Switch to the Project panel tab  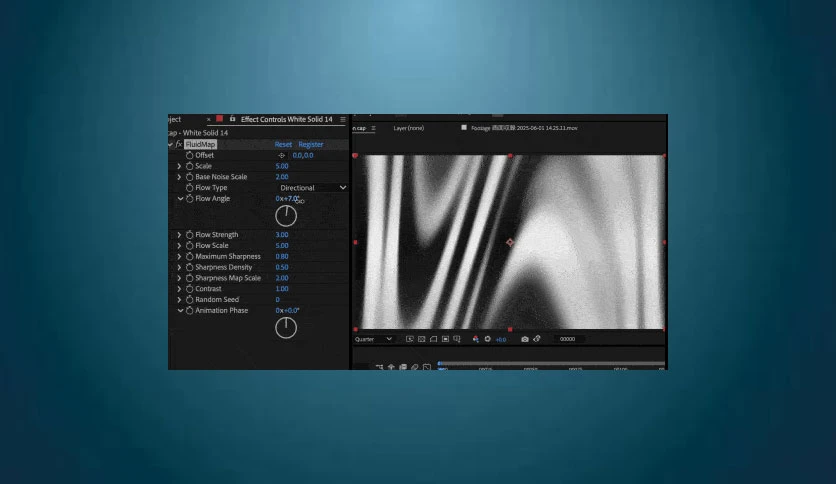point(175,119)
